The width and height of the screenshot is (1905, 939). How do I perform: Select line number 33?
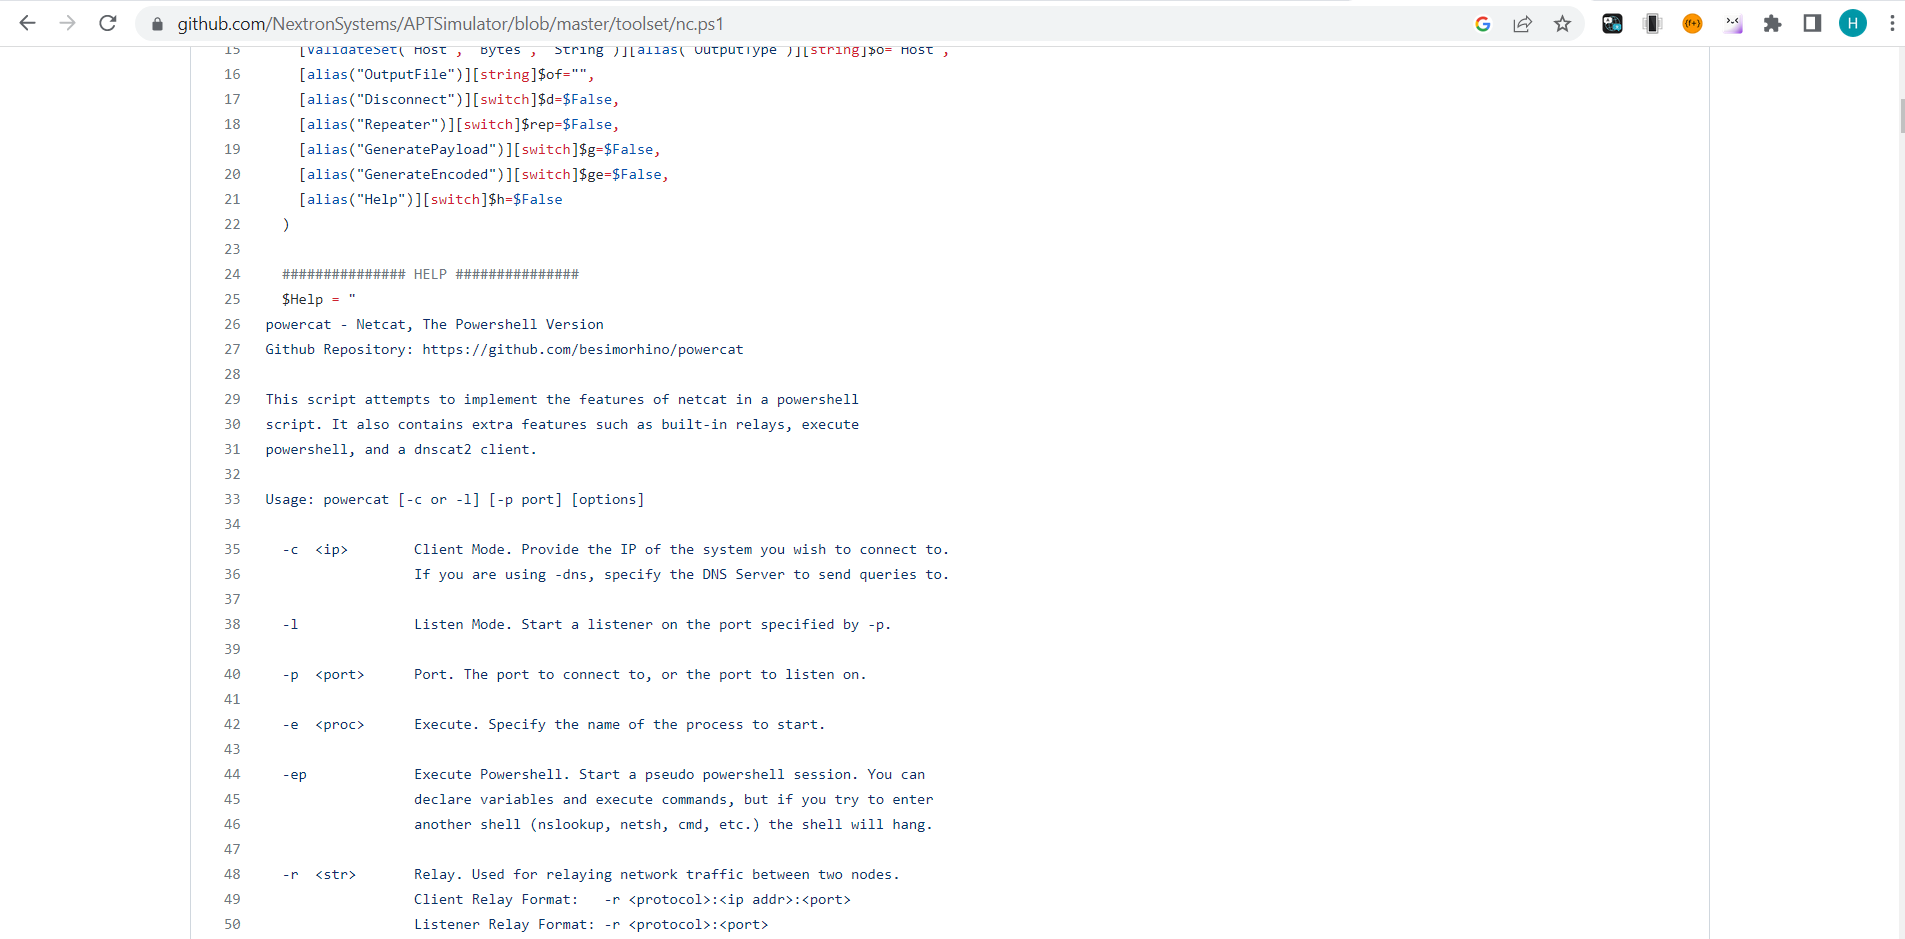(232, 499)
